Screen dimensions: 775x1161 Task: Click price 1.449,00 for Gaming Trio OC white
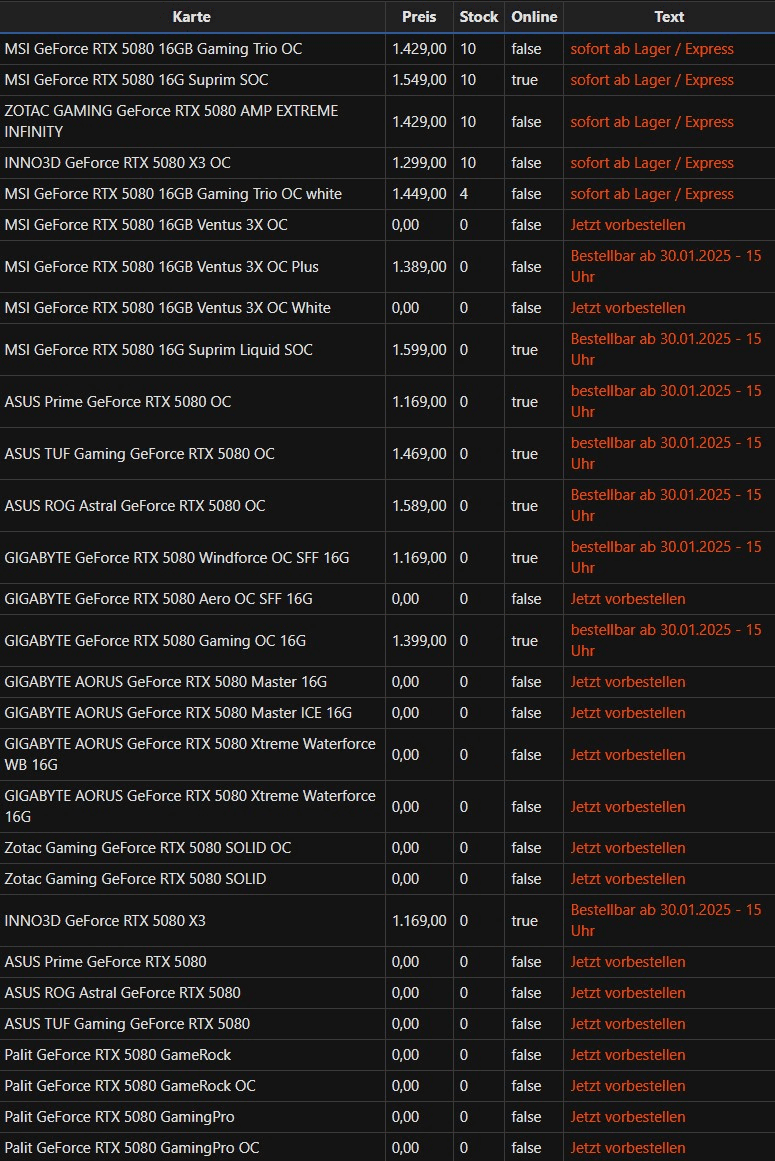tap(419, 194)
